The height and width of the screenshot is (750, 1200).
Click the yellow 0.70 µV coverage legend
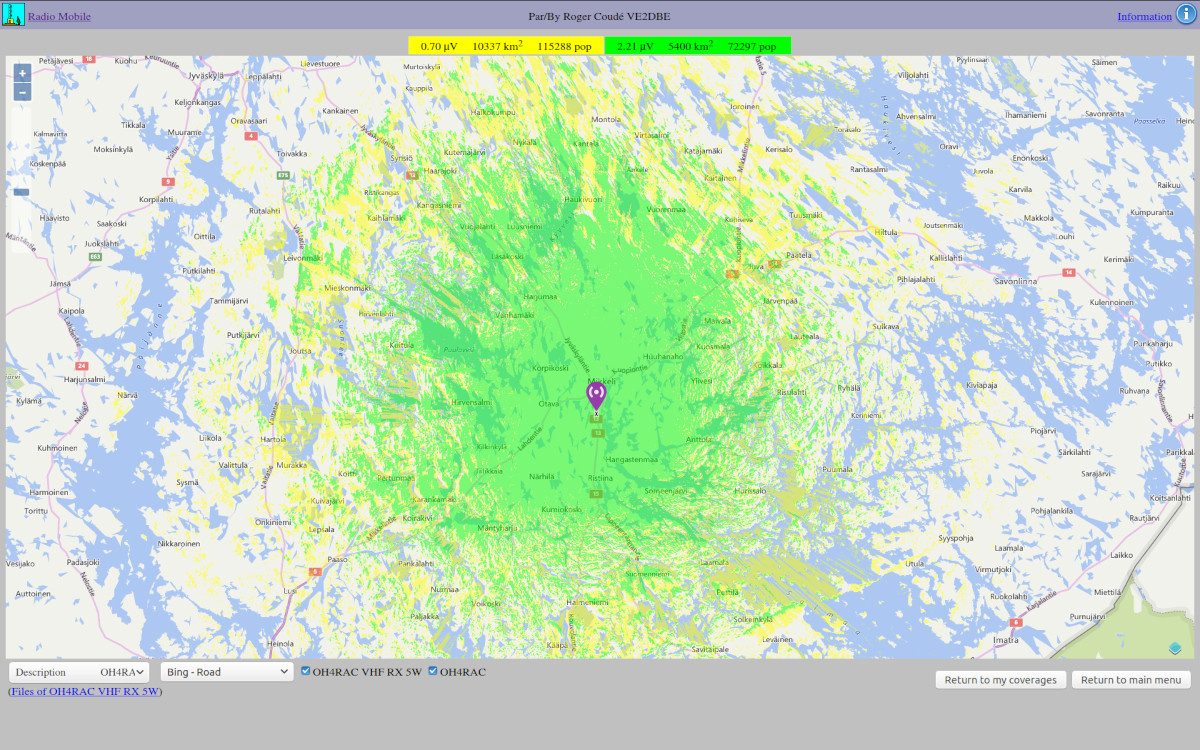pyautogui.click(x=505, y=46)
